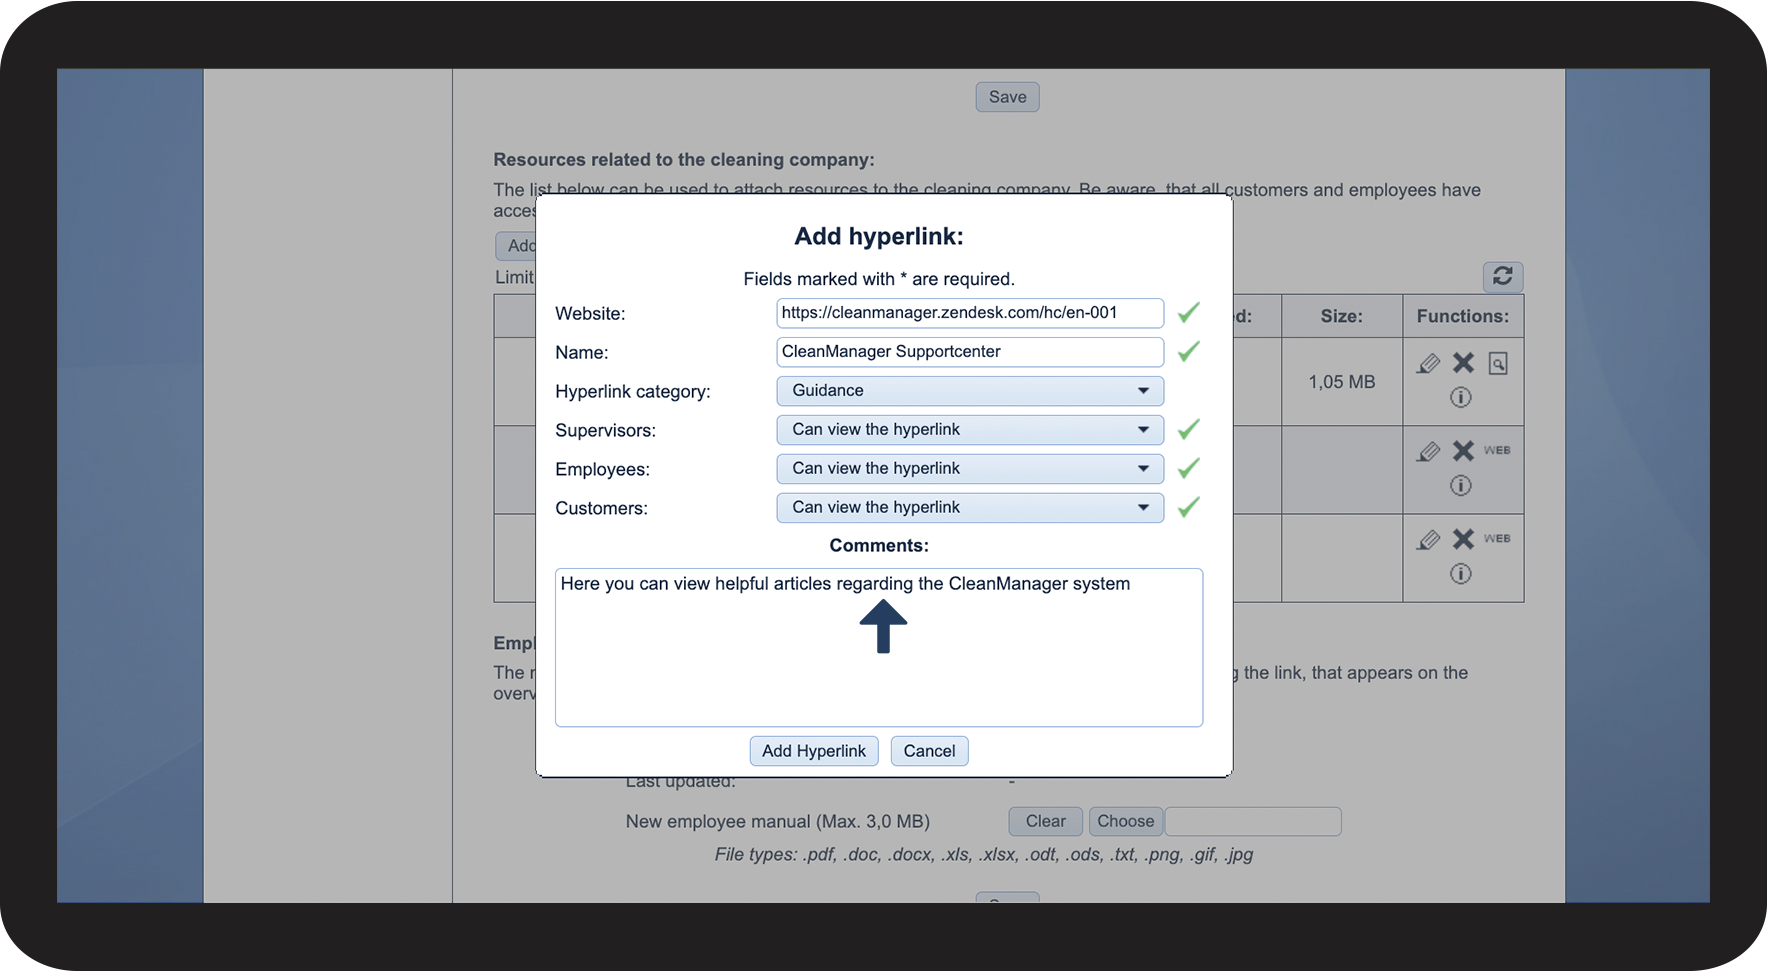Preview the 1,05 MB file with the magnifier icon

click(x=1497, y=363)
